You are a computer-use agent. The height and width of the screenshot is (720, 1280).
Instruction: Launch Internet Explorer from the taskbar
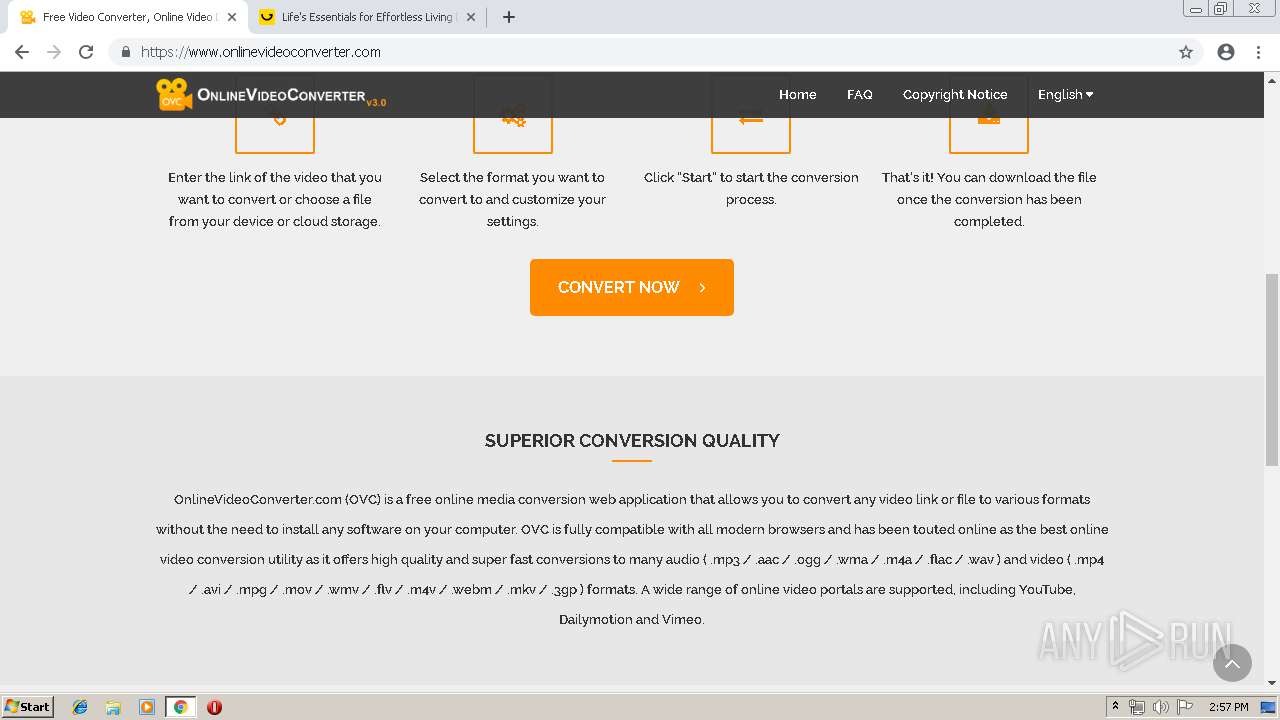[x=80, y=707]
